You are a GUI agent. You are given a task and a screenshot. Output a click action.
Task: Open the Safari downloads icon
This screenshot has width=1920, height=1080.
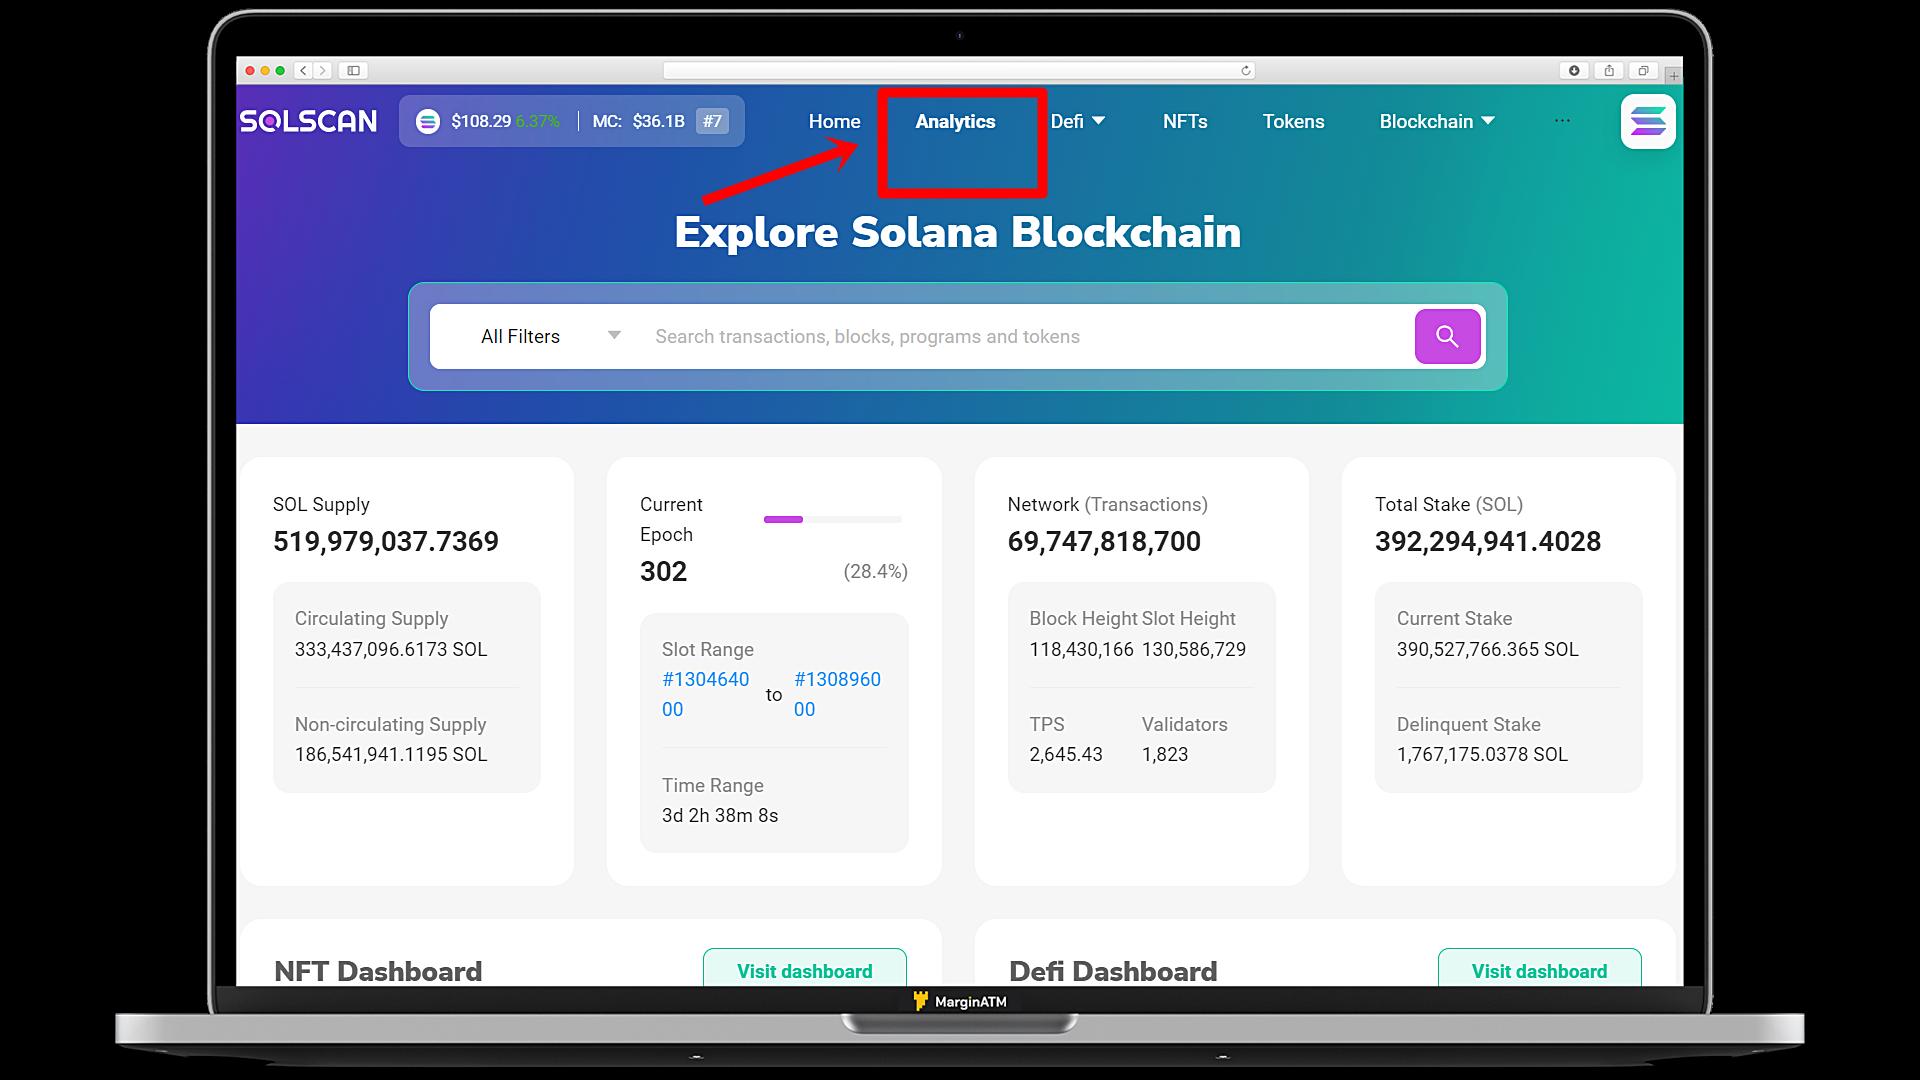[1574, 70]
